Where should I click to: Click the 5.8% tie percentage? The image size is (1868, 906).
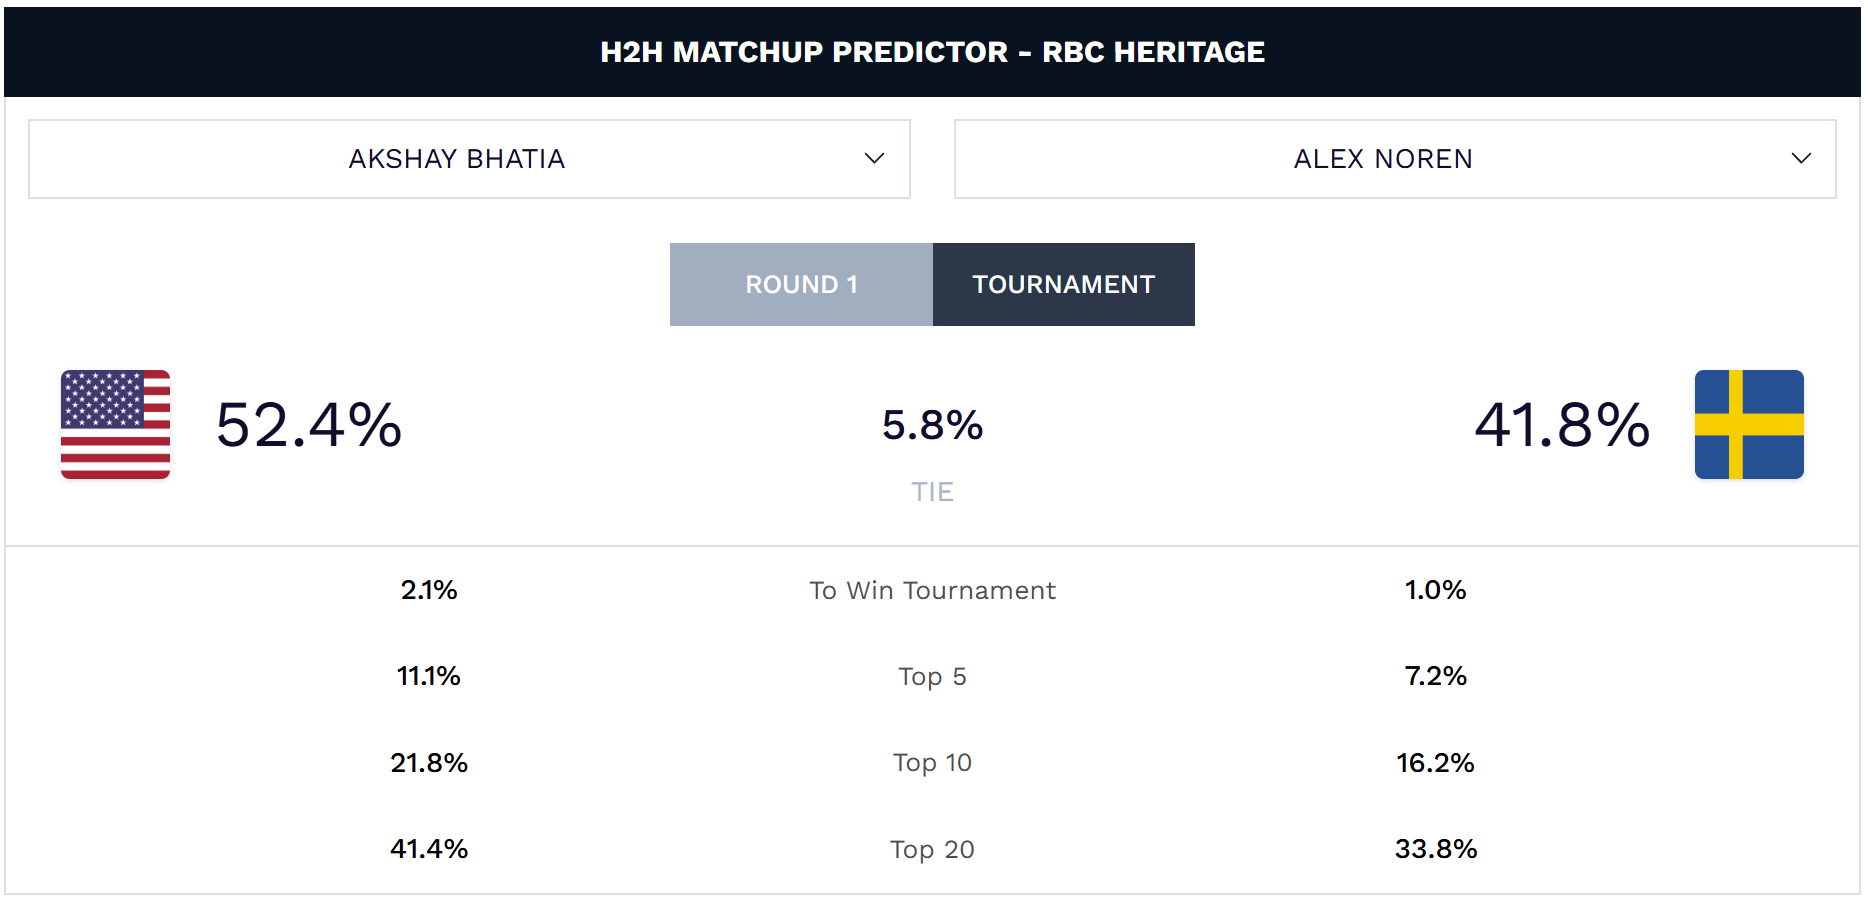(x=932, y=424)
